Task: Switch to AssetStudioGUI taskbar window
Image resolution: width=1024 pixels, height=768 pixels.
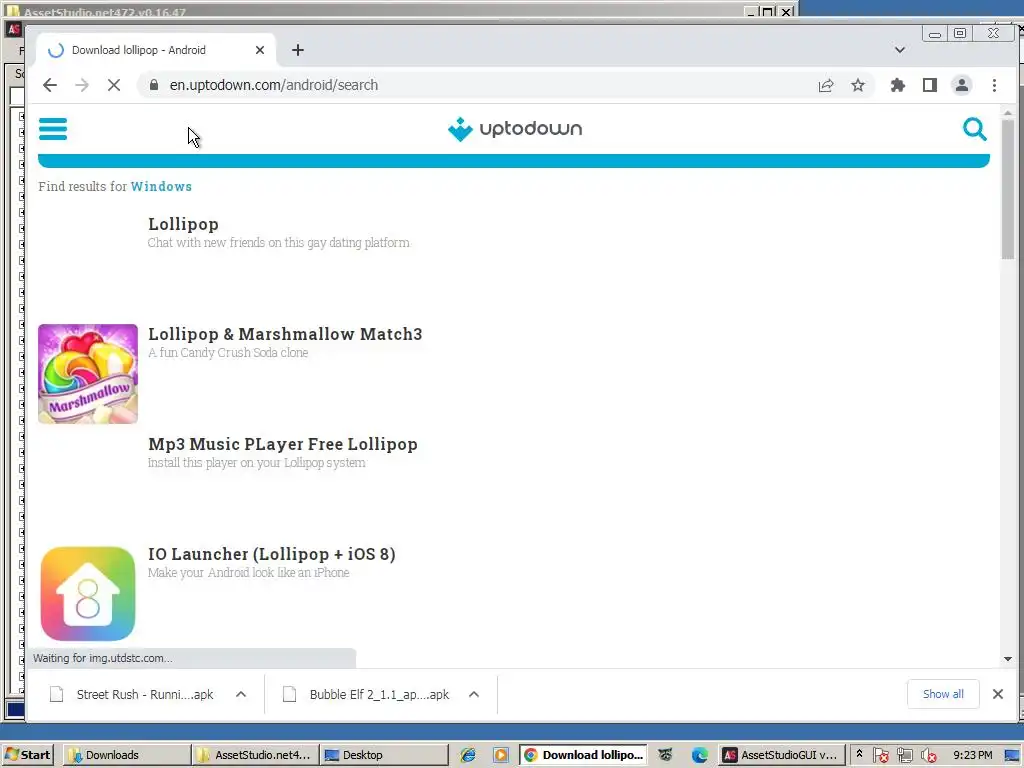Action: coord(782,755)
